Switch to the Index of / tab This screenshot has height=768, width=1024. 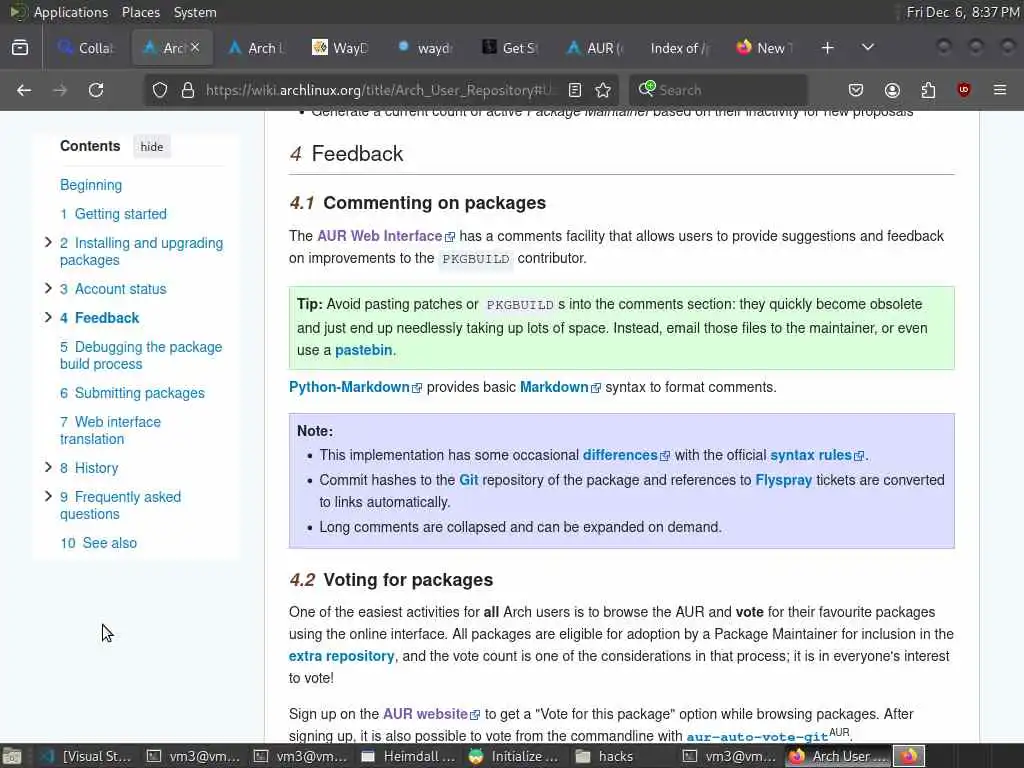pyautogui.click(x=680, y=48)
